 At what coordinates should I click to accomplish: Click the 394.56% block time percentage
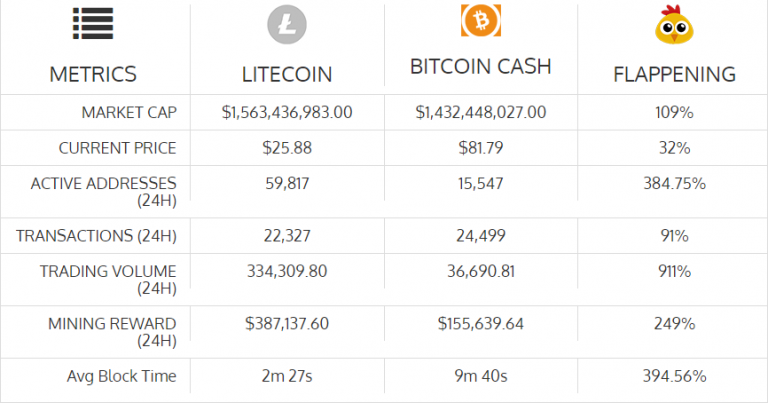point(674,376)
